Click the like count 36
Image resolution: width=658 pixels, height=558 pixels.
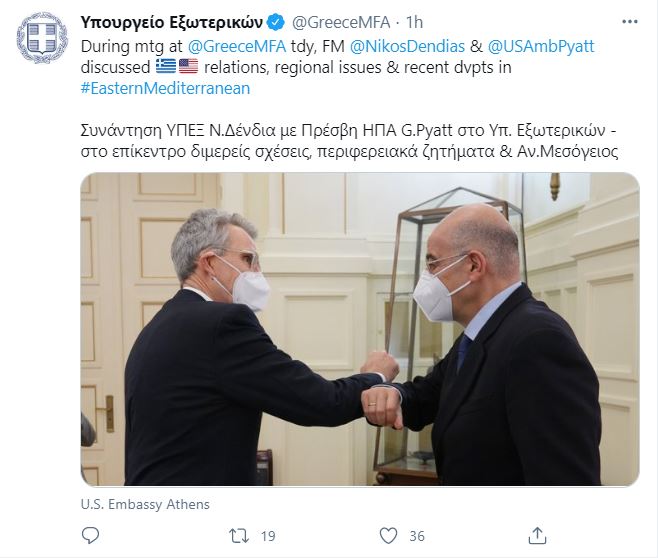417,536
